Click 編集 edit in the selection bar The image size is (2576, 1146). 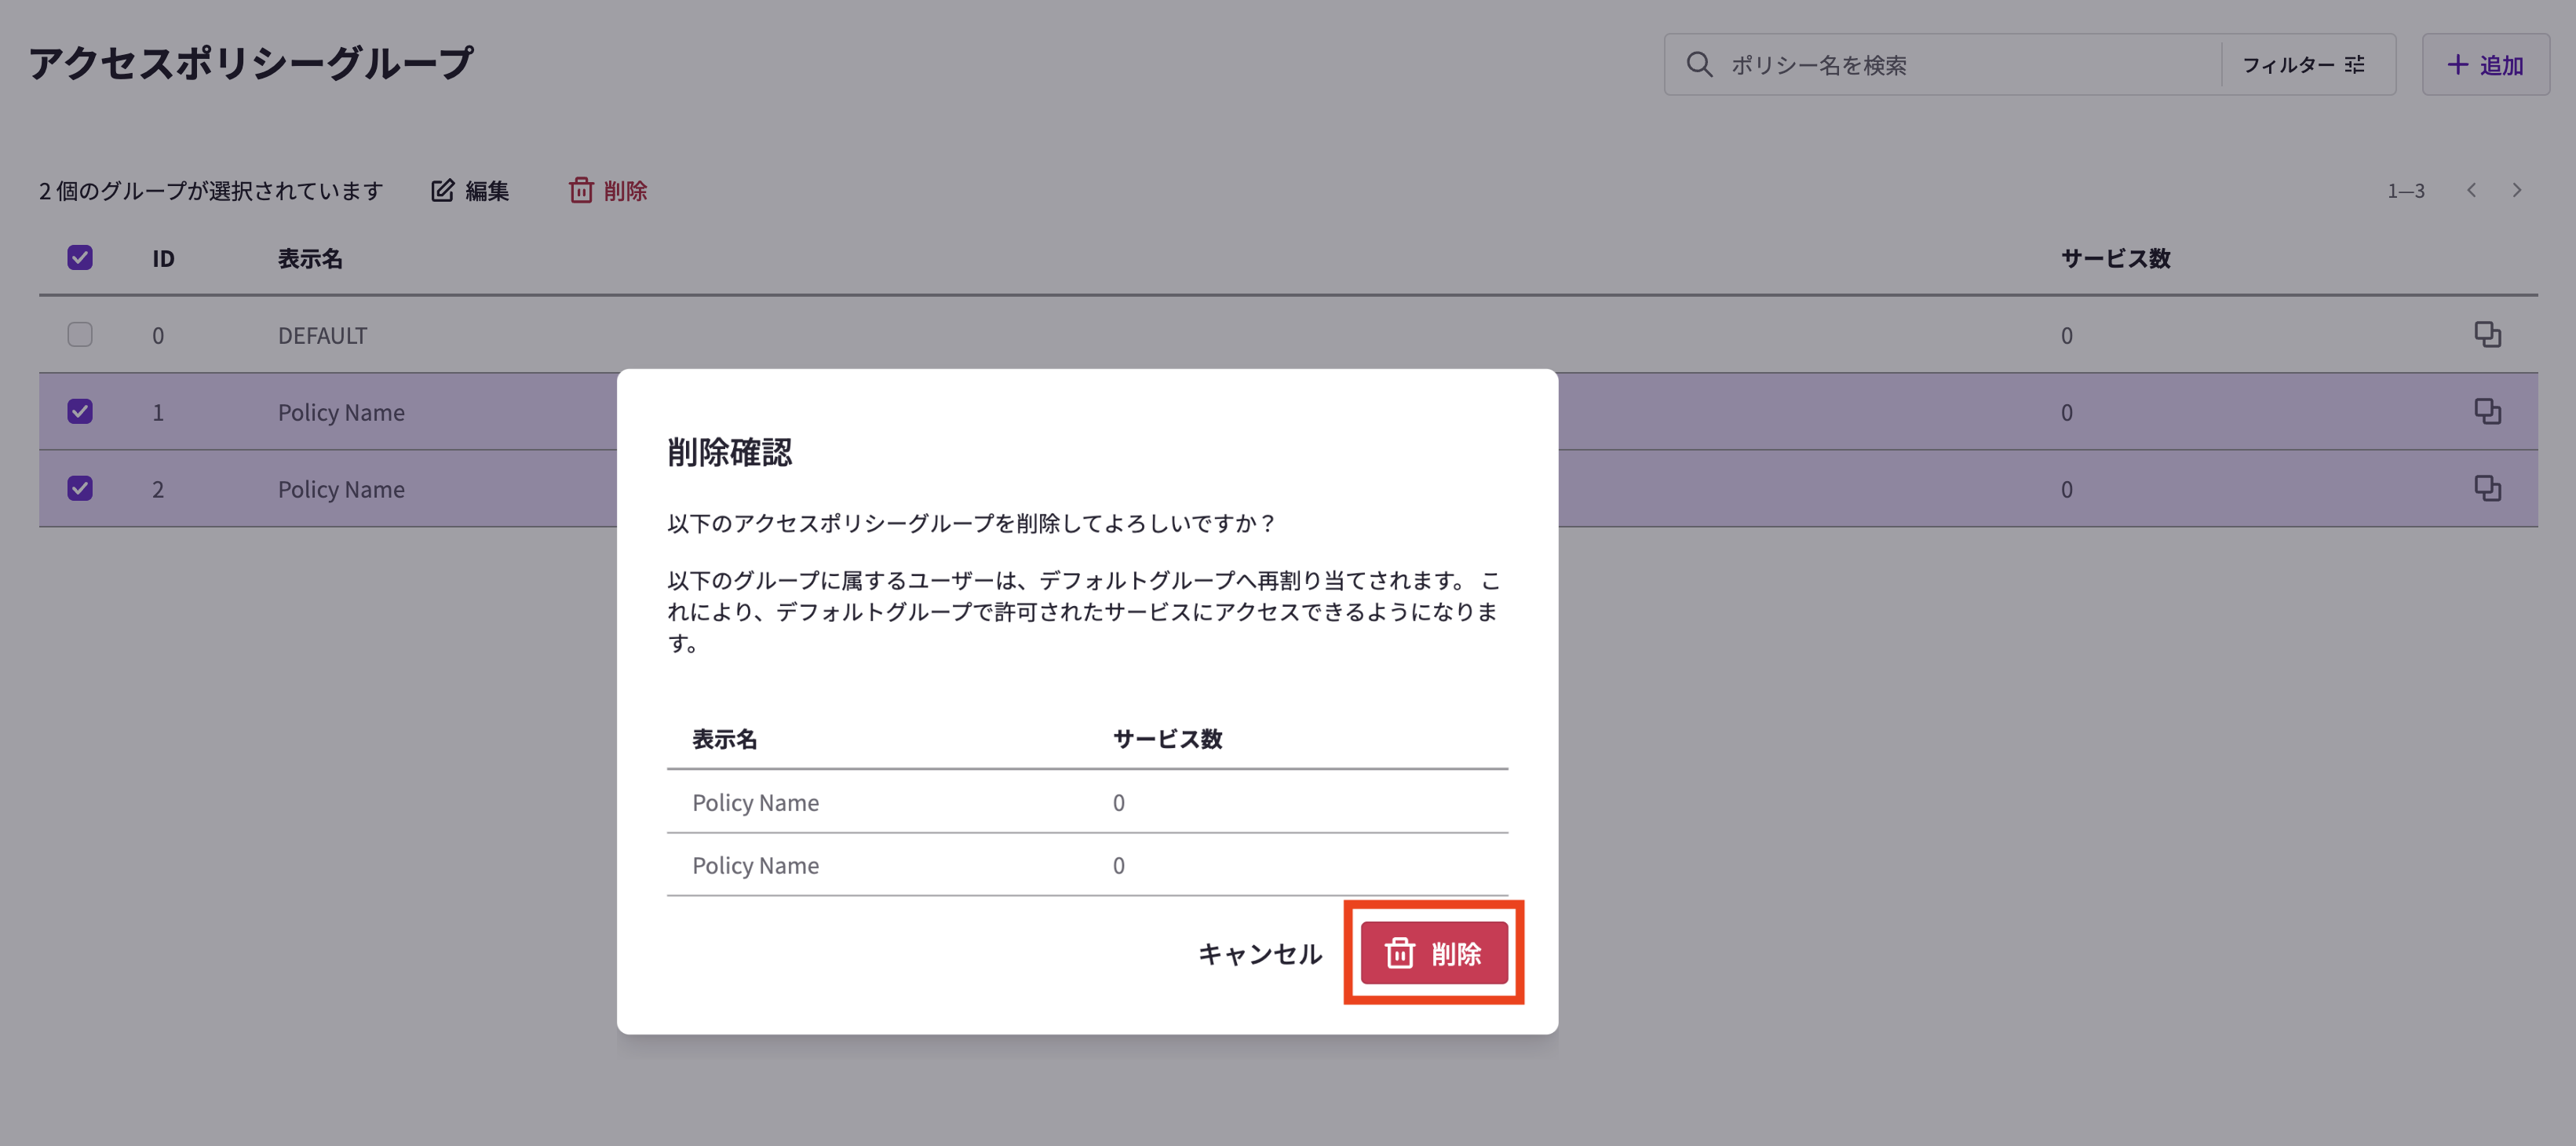470,191
